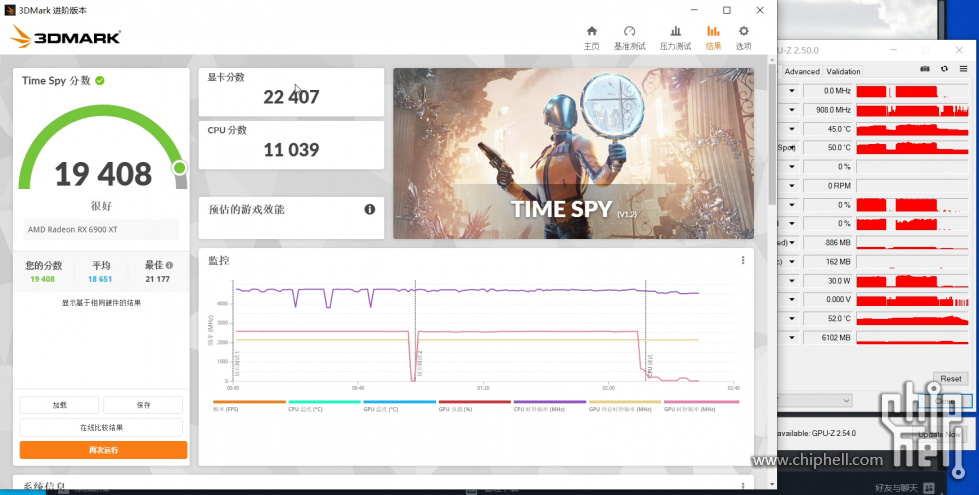Expand GPU-Z dropdown for 30.0 W row
Viewport: 979px width, 495px height.
(792, 280)
